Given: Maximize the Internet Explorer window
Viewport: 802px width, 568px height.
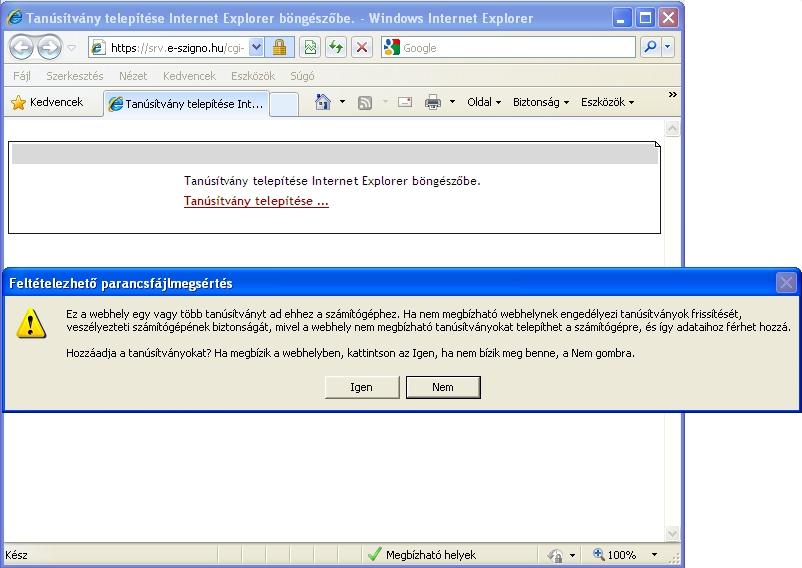Looking at the screenshot, I should click(645, 18).
